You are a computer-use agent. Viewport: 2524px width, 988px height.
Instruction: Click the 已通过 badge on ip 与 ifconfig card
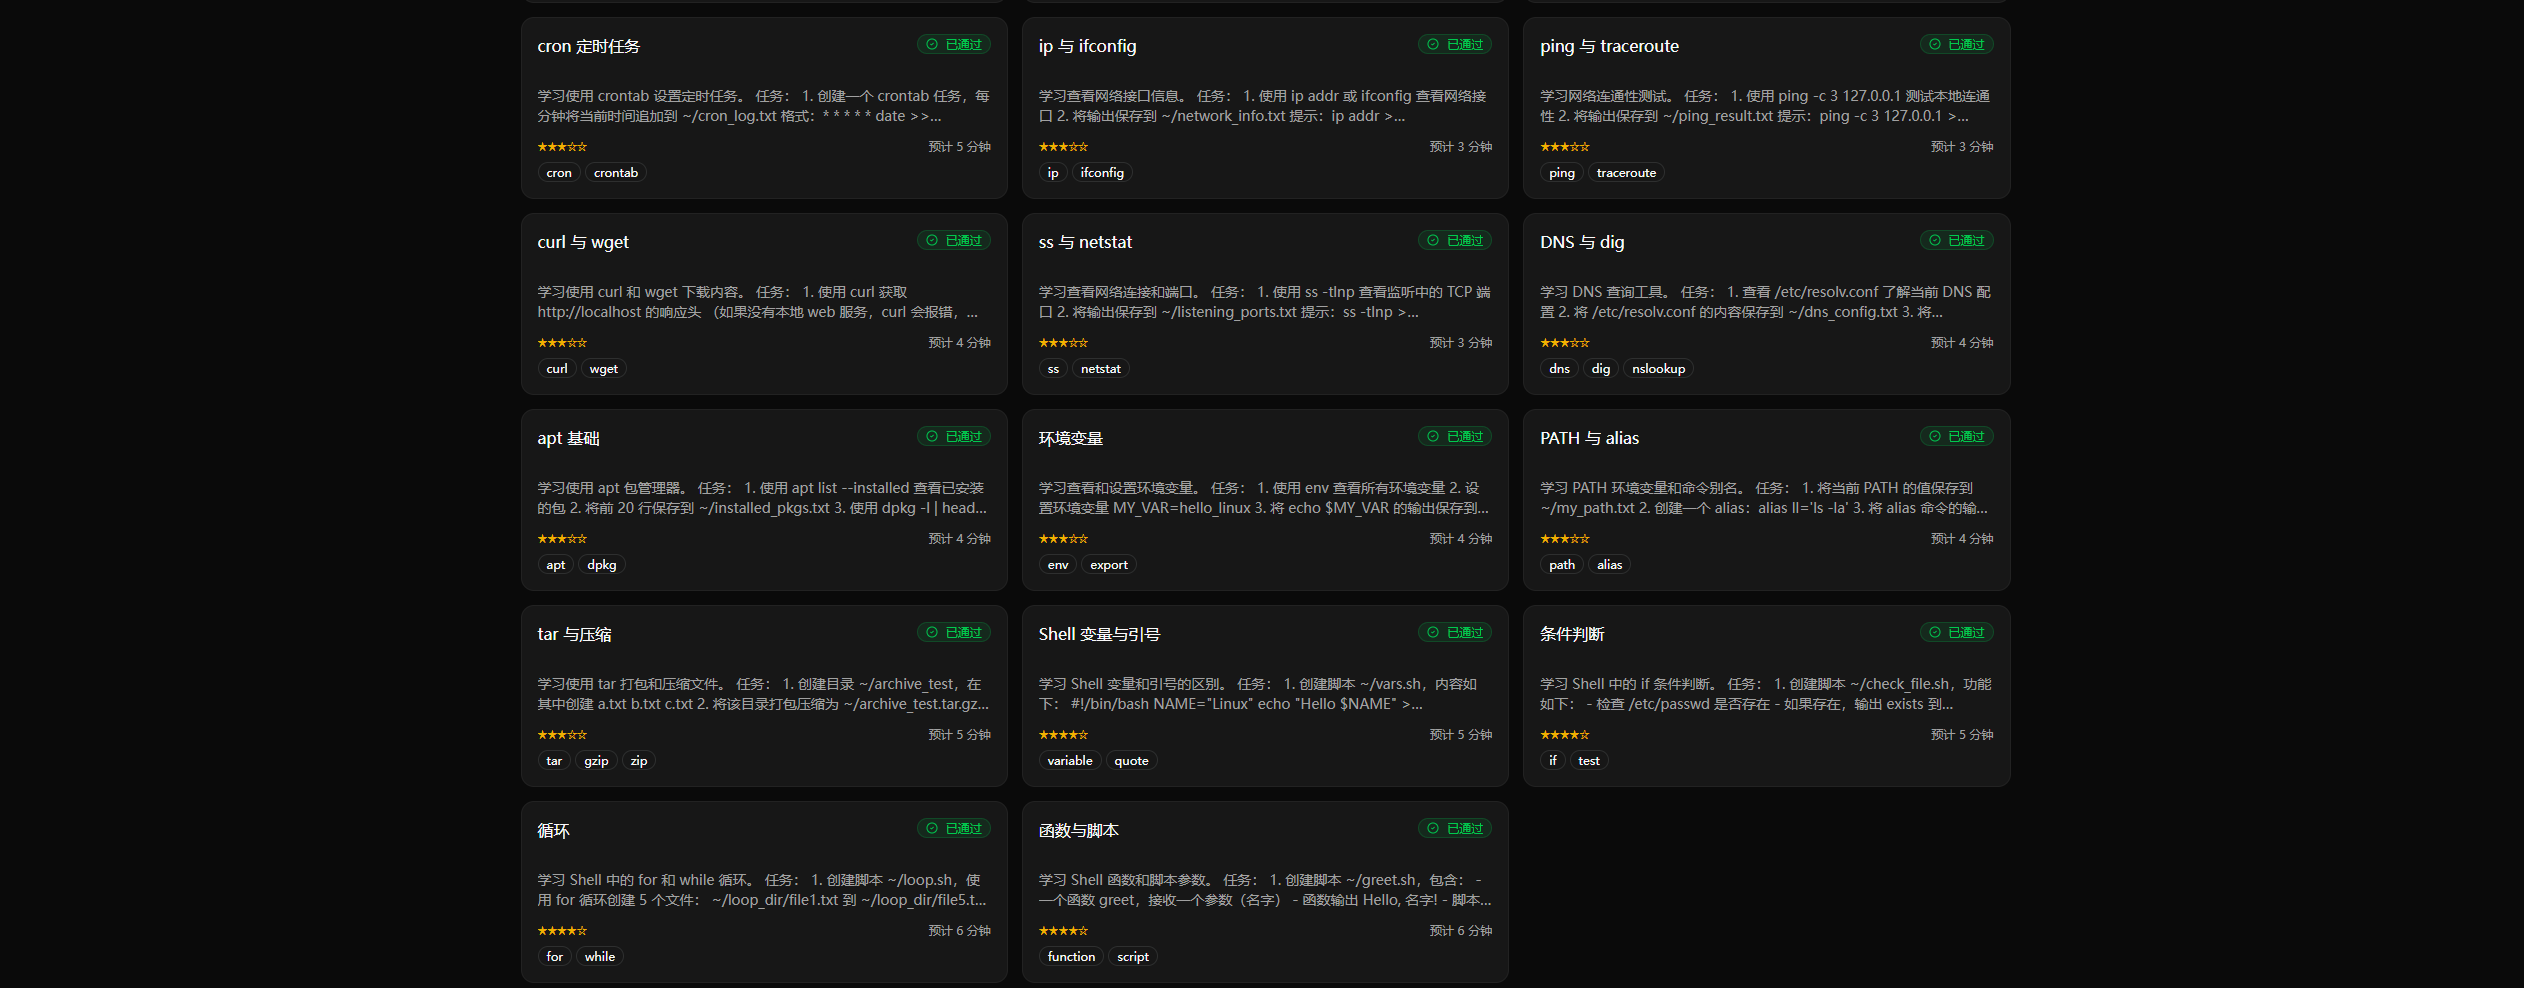(x=1455, y=44)
